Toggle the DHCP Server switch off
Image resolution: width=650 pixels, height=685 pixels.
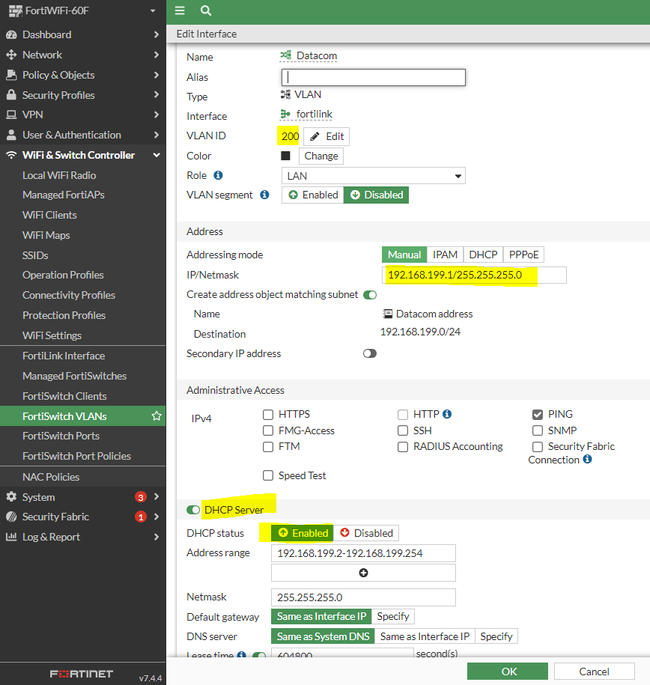[193, 510]
